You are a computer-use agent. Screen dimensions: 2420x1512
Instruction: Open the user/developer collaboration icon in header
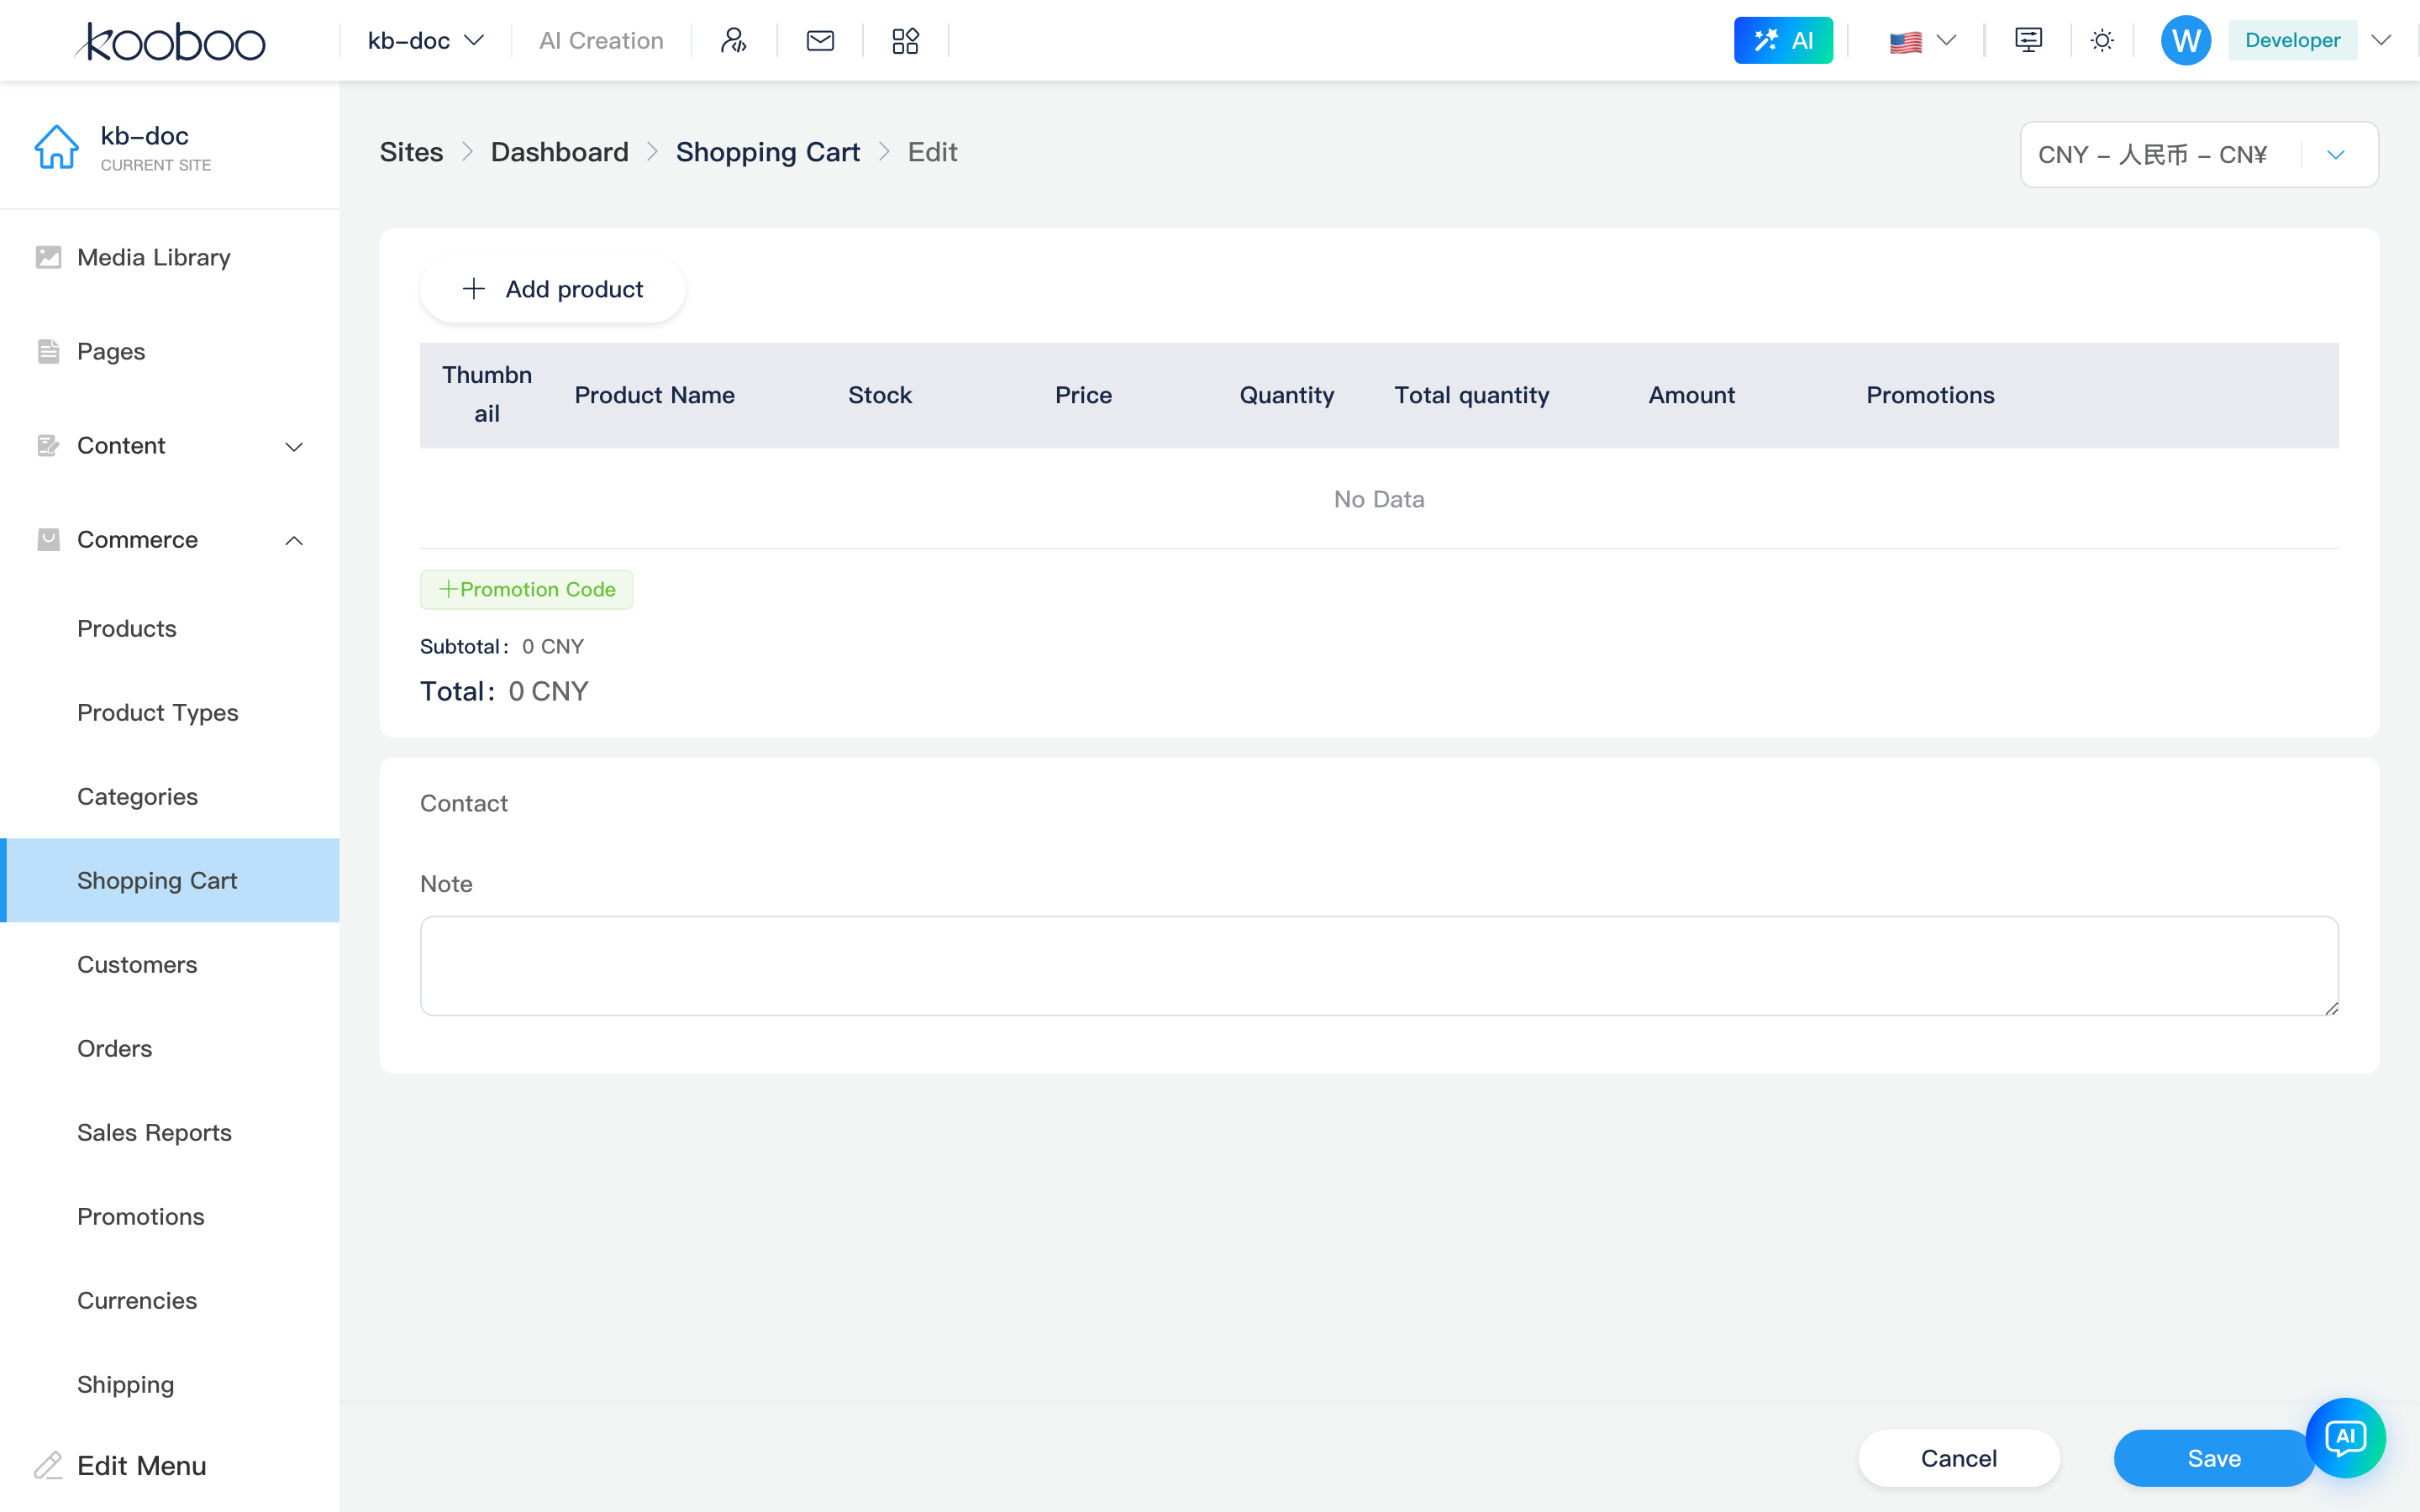(x=734, y=40)
